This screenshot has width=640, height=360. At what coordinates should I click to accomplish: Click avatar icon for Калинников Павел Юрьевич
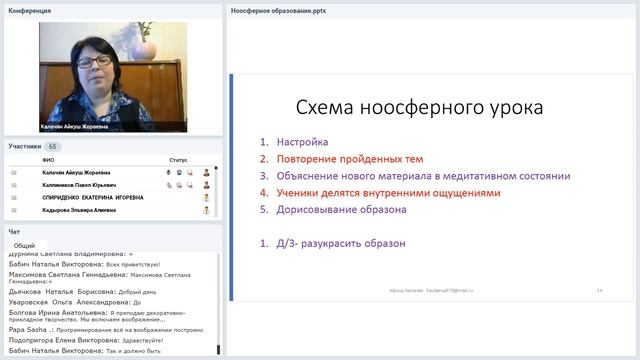click(207, 185)
